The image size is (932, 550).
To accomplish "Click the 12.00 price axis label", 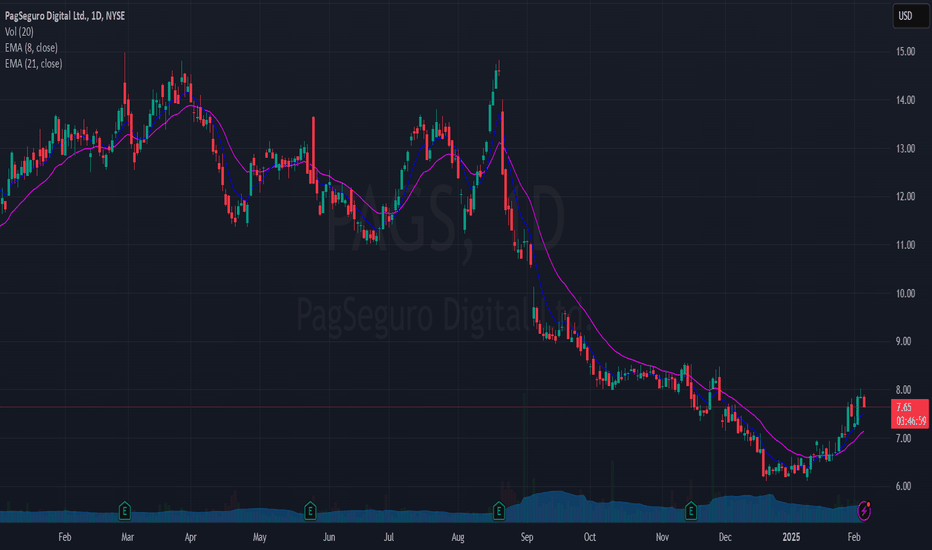I will [905, 196].
